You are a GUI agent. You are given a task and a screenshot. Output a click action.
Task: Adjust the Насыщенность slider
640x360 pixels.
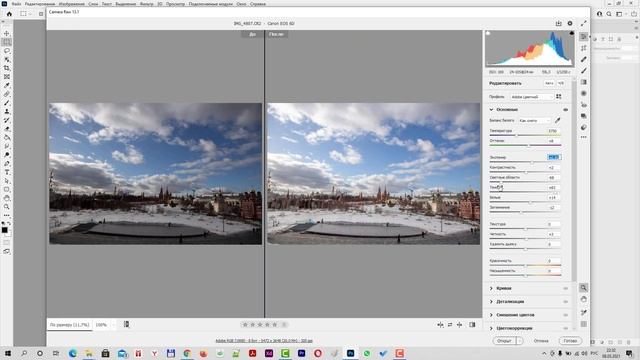pos(525,276)
